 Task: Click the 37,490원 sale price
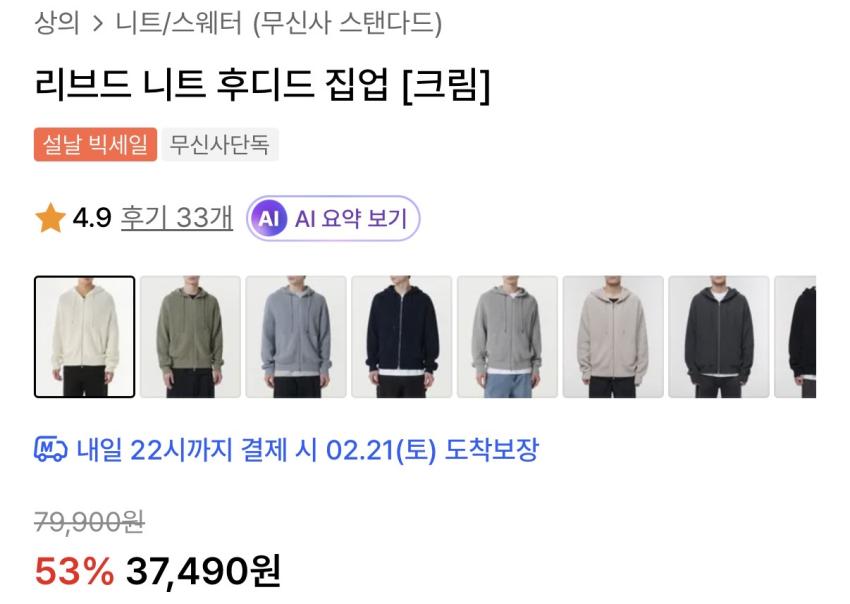tap(203, 571)
